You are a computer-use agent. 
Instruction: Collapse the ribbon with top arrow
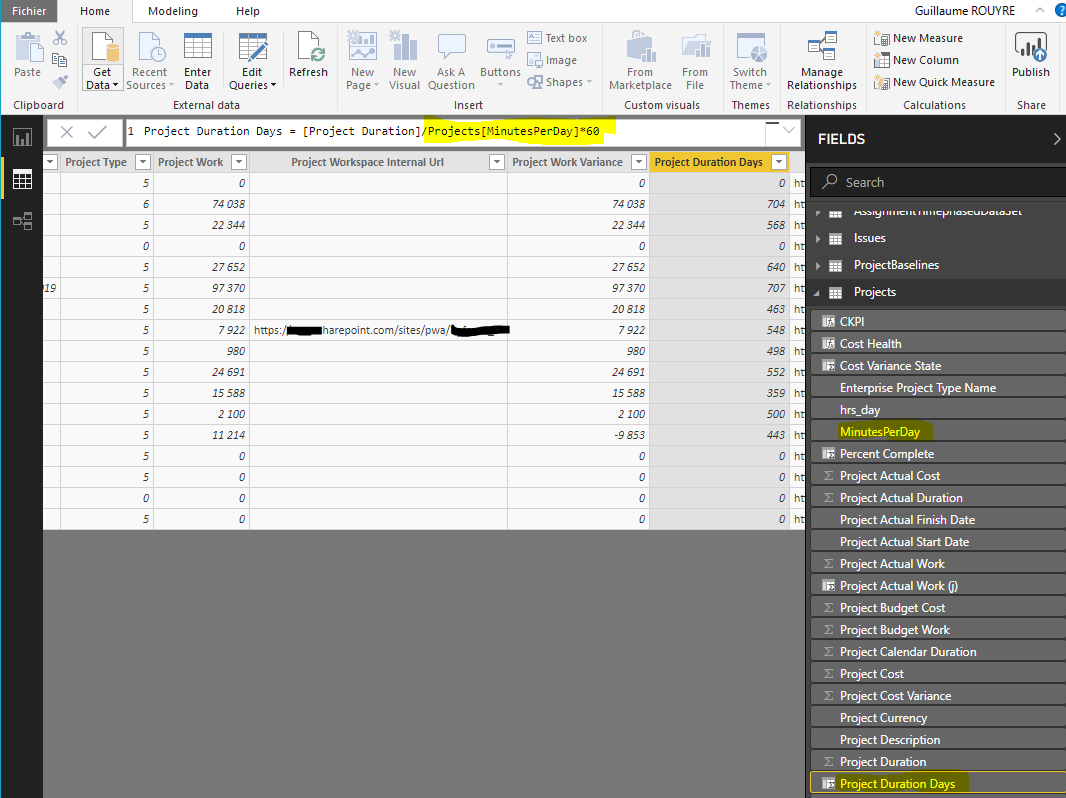pos(1040,10)
